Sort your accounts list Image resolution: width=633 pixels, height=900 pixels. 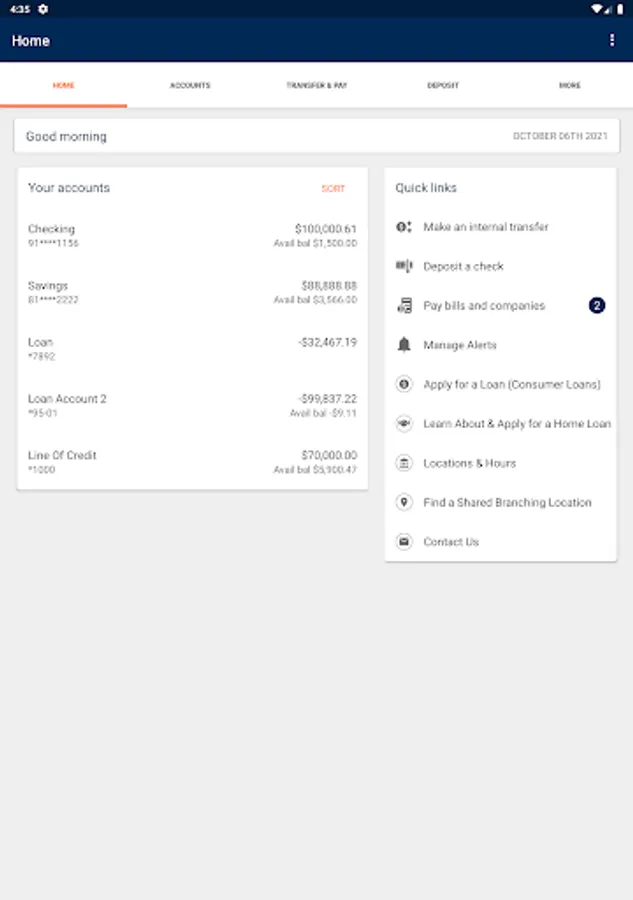point(333,189)
